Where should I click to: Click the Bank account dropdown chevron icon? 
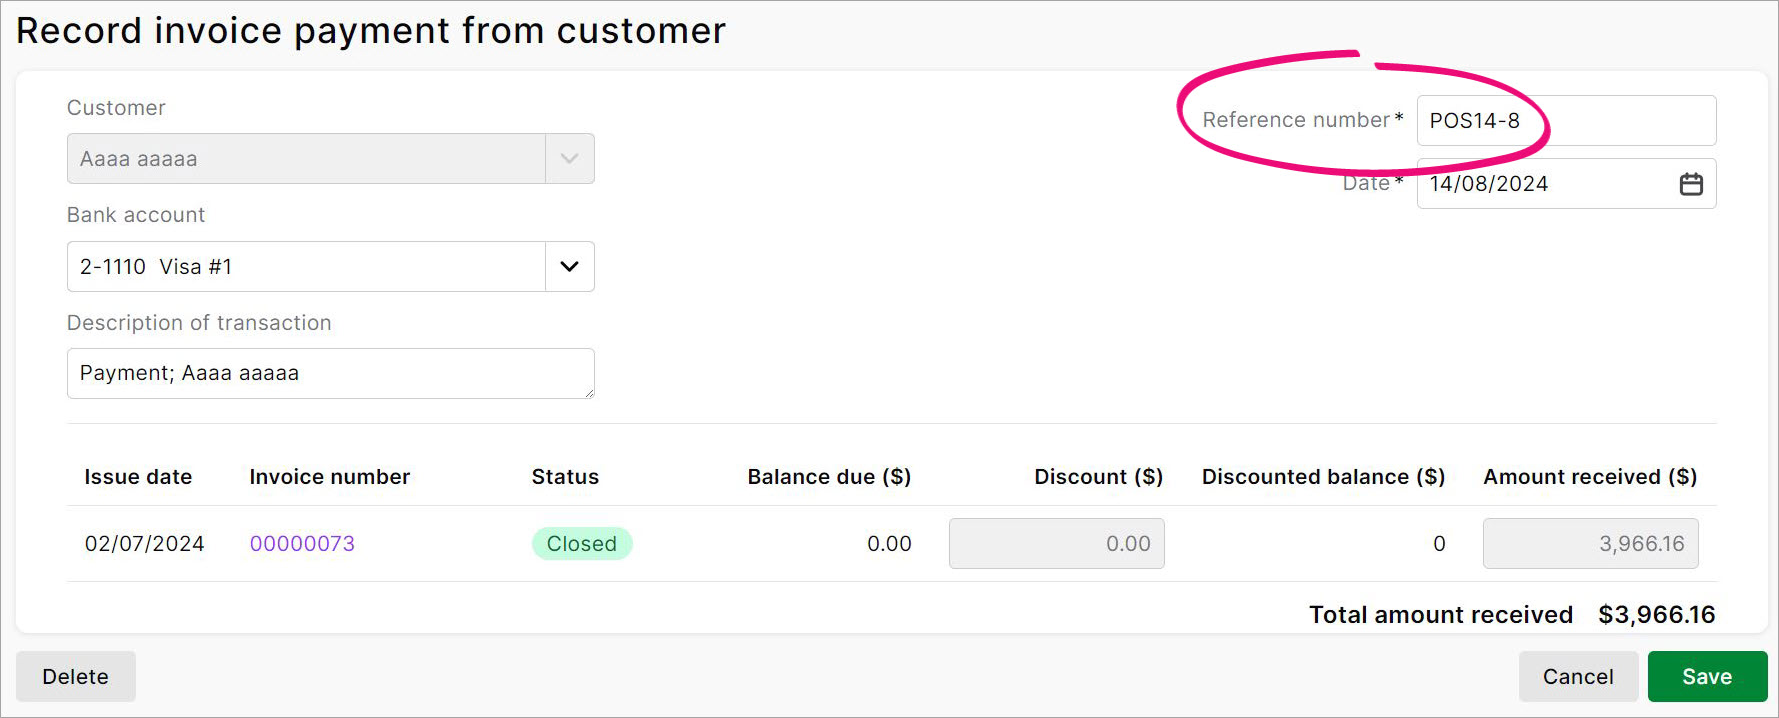(569, 266)
